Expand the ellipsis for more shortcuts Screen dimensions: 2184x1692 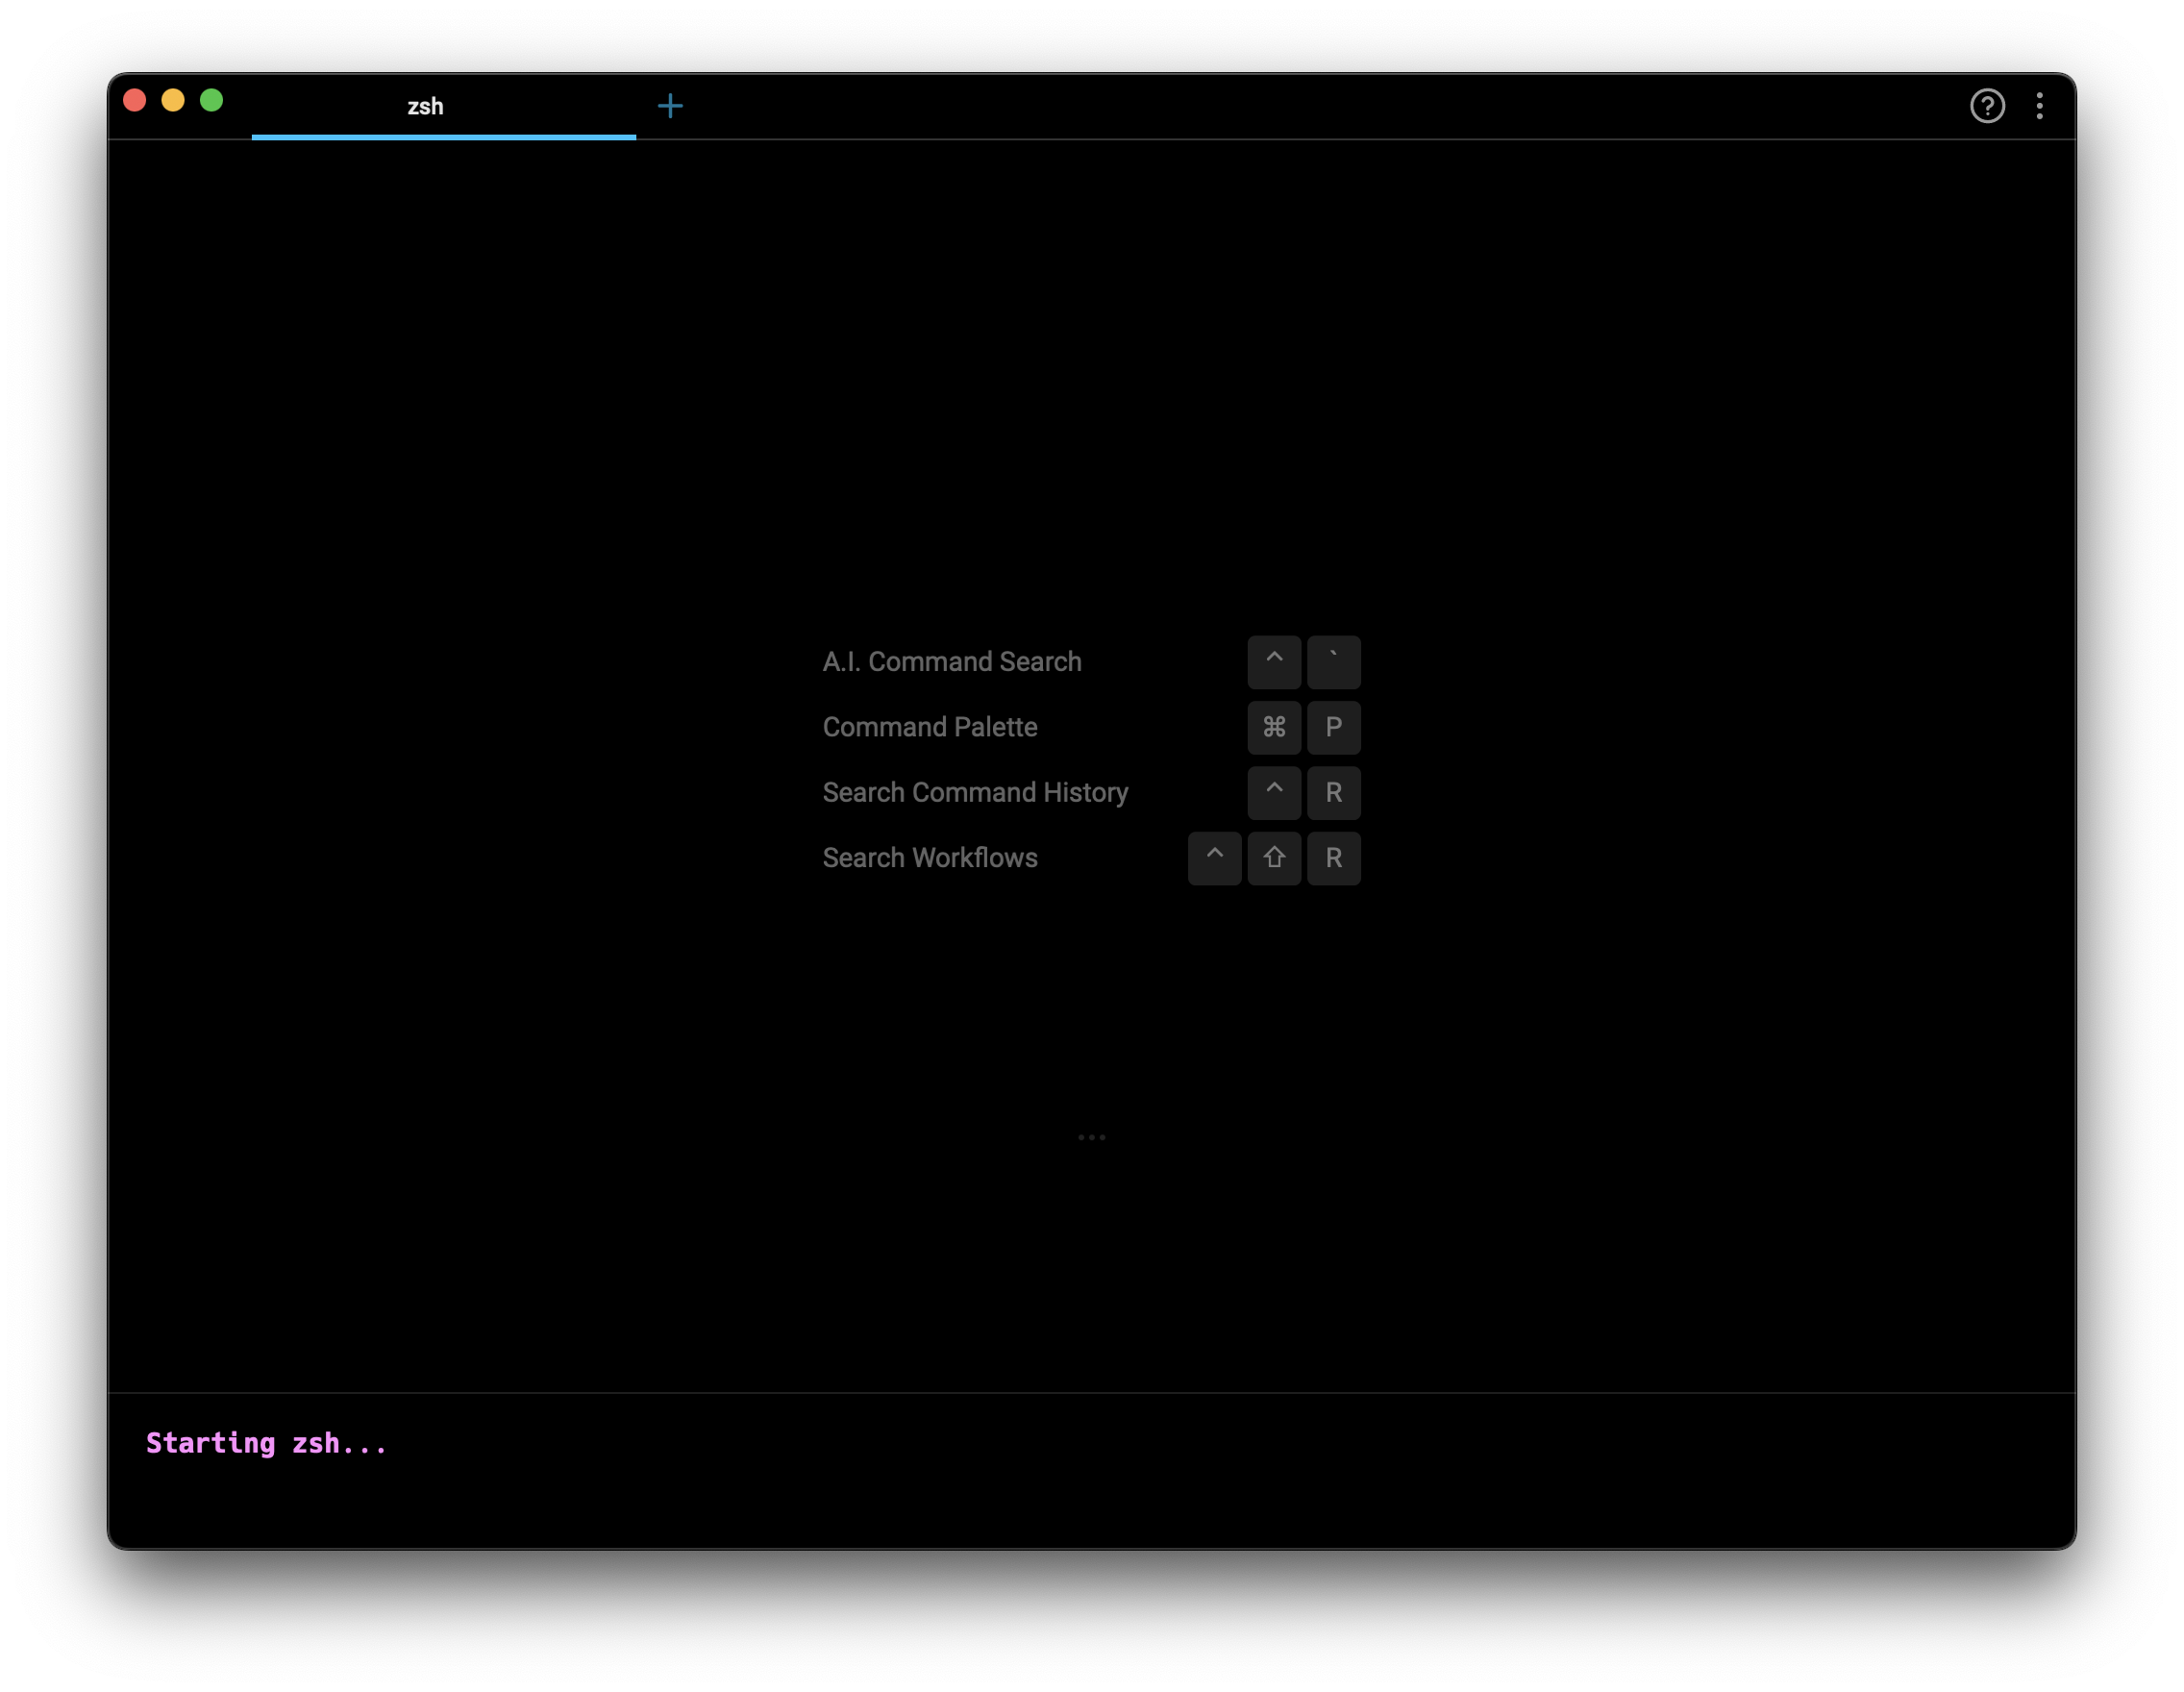point(1091,1137)
